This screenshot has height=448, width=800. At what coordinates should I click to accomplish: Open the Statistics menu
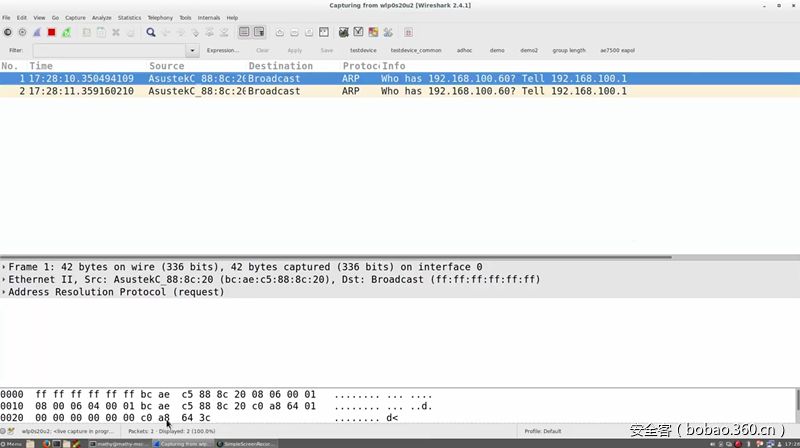coord(130,17)
